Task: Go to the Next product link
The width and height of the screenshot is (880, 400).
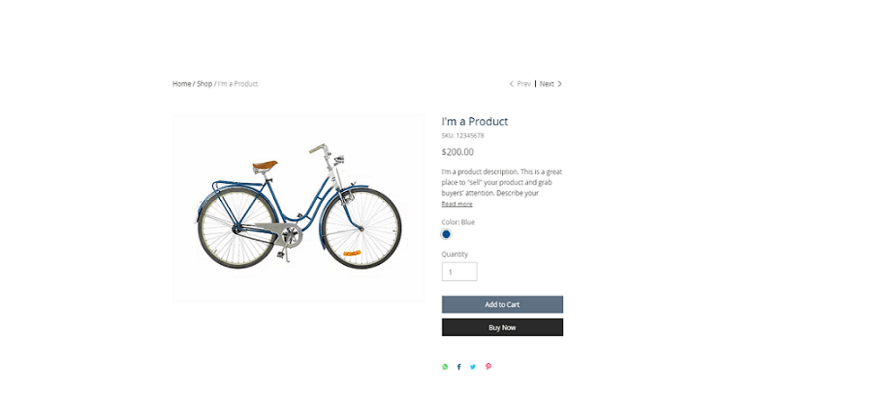Action: pos(547,84)
